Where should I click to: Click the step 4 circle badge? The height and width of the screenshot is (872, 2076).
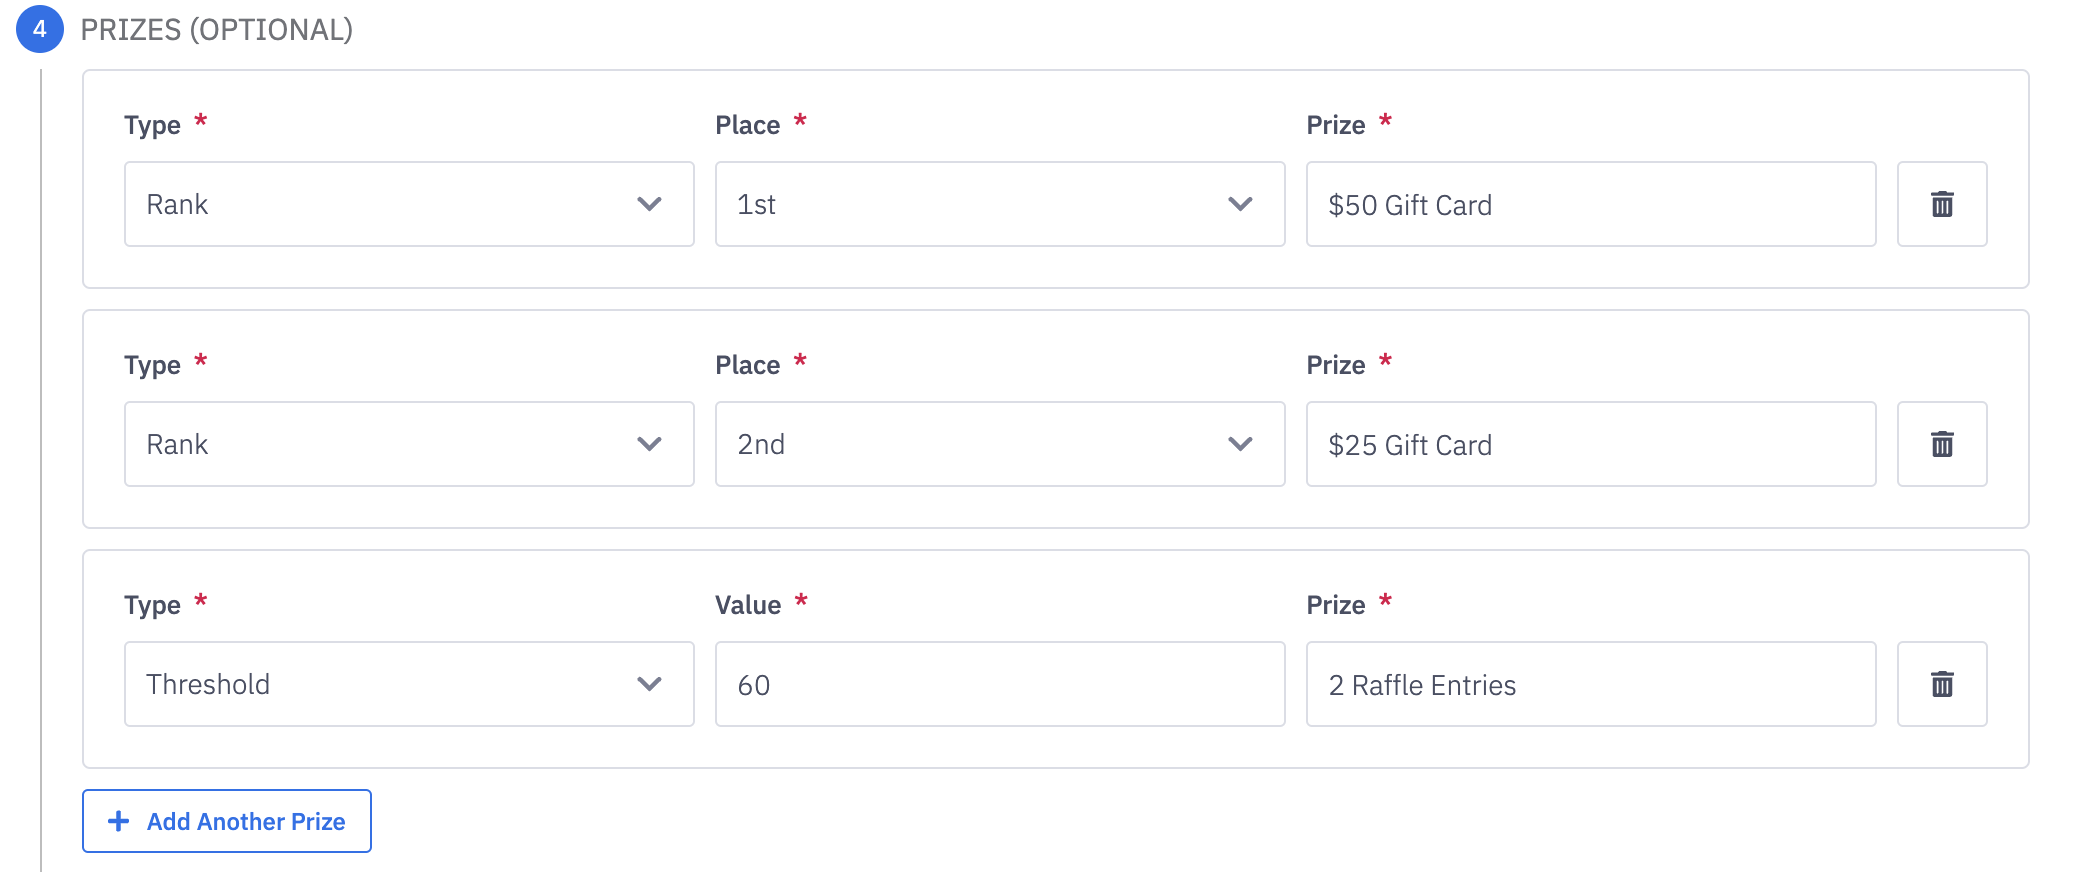[x=40, y=29]
